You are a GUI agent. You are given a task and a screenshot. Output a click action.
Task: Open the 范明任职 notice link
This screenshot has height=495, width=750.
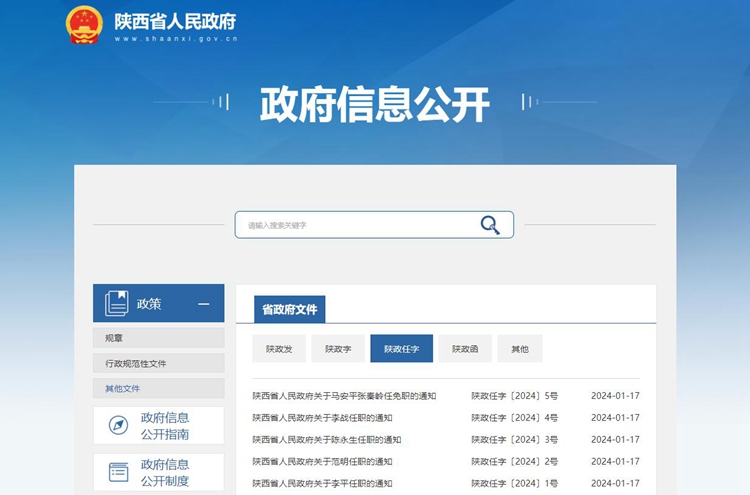[x=322, y=462]
